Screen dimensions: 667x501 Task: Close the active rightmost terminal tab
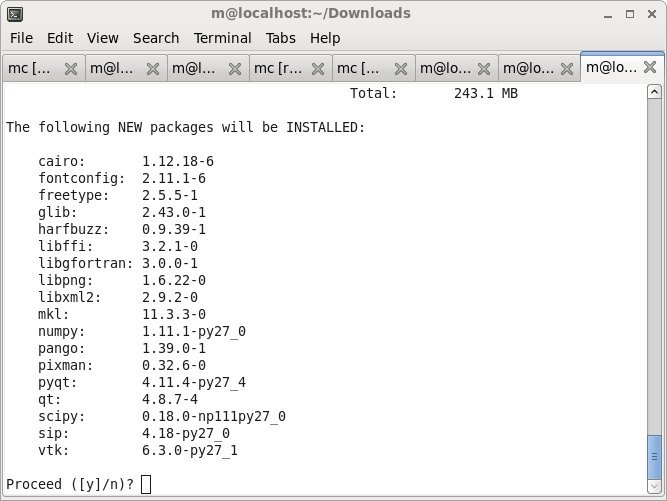point(649,68)
